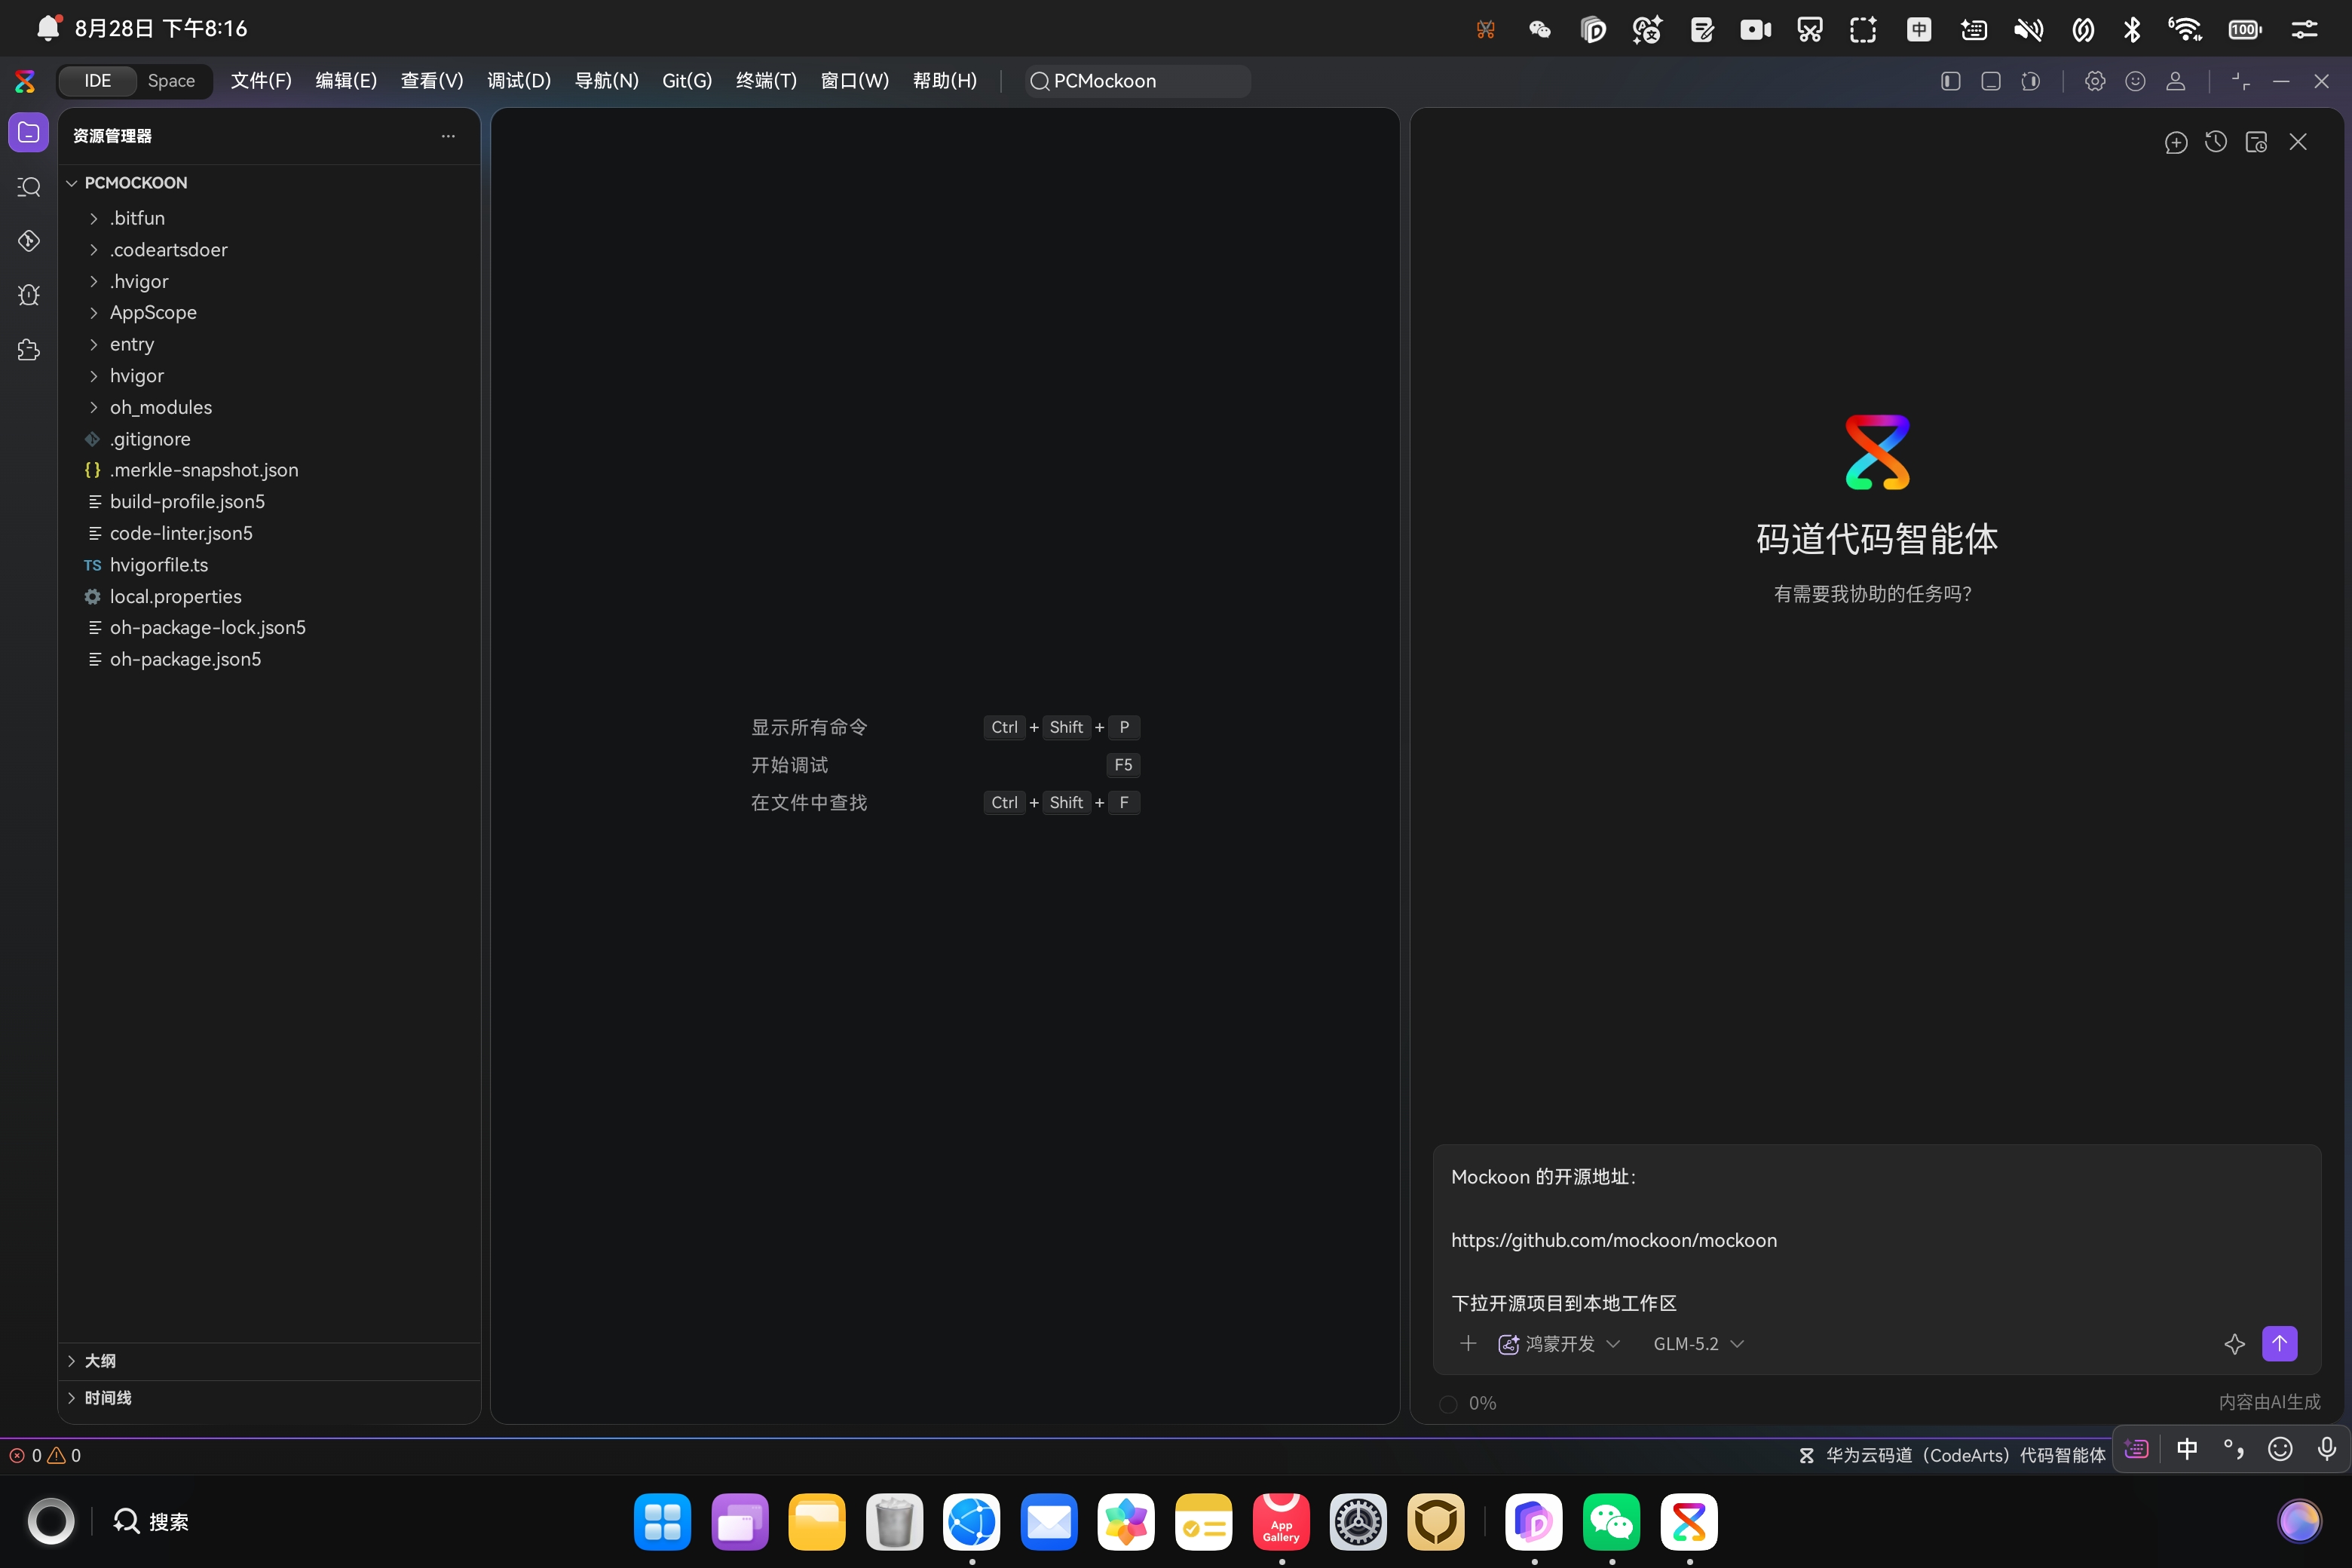Open App Gallery from the dock
The height and width of the screenshot is (1568, 2352).
[x=1281, y=1522]
